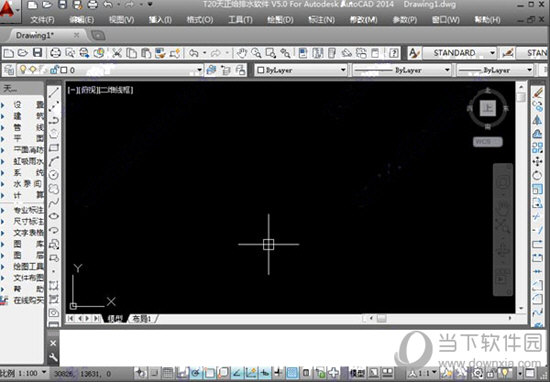The height and width of the screenshot is (382, 550).
Task: Click the Chamfer tool
Action: 537,285
